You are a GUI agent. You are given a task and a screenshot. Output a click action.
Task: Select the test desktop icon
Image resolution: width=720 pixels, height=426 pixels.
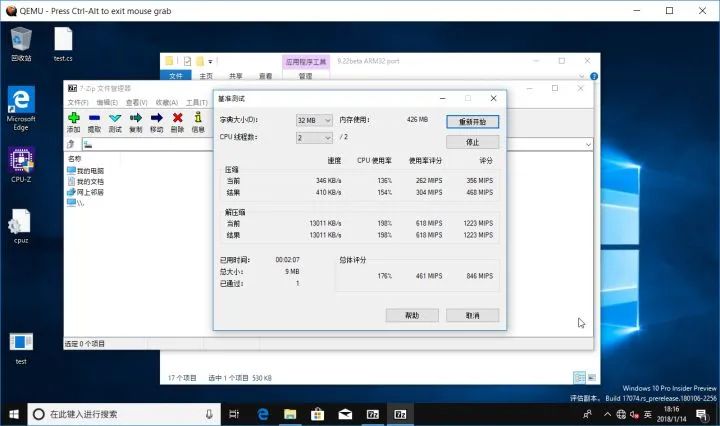pos(21,348)
